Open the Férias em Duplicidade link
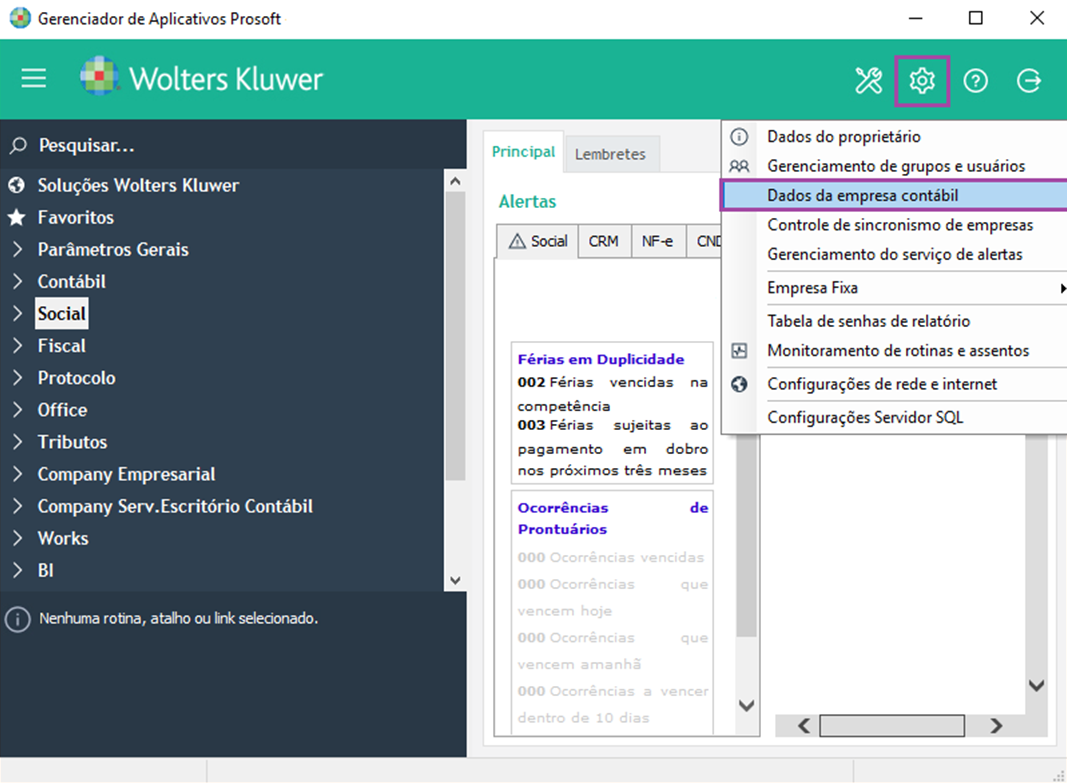 601,359
